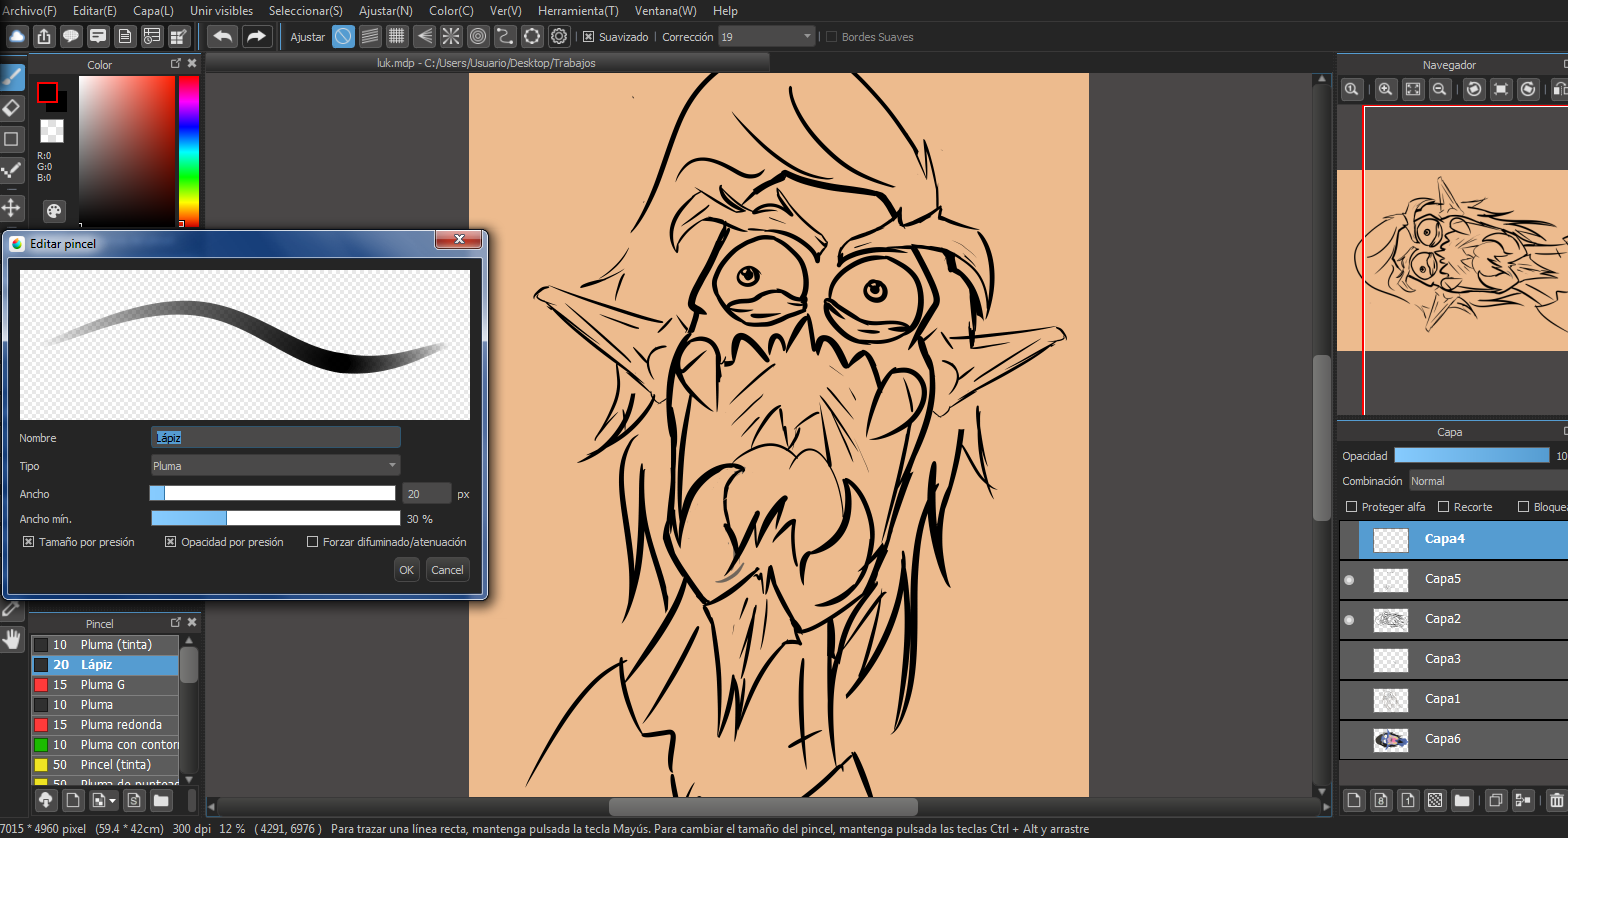The width and height of the screenshot is (1600, 900).
Task: Create a new layer in Capa panel
Action: 1354,800
